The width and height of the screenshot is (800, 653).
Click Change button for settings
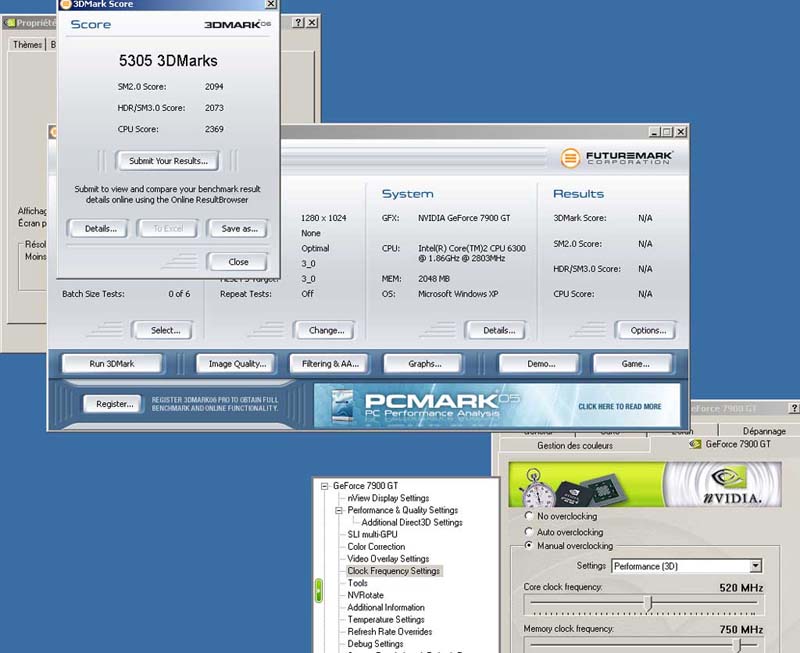[324, 330]
